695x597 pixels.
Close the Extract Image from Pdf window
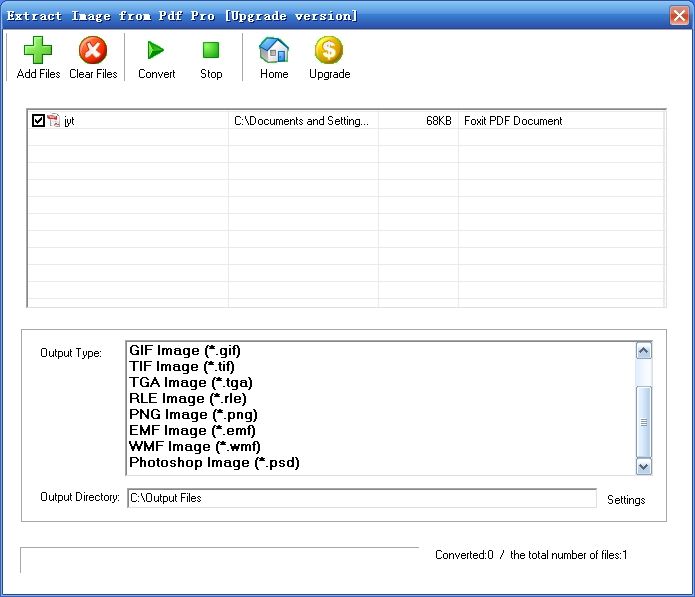[679, 16]
